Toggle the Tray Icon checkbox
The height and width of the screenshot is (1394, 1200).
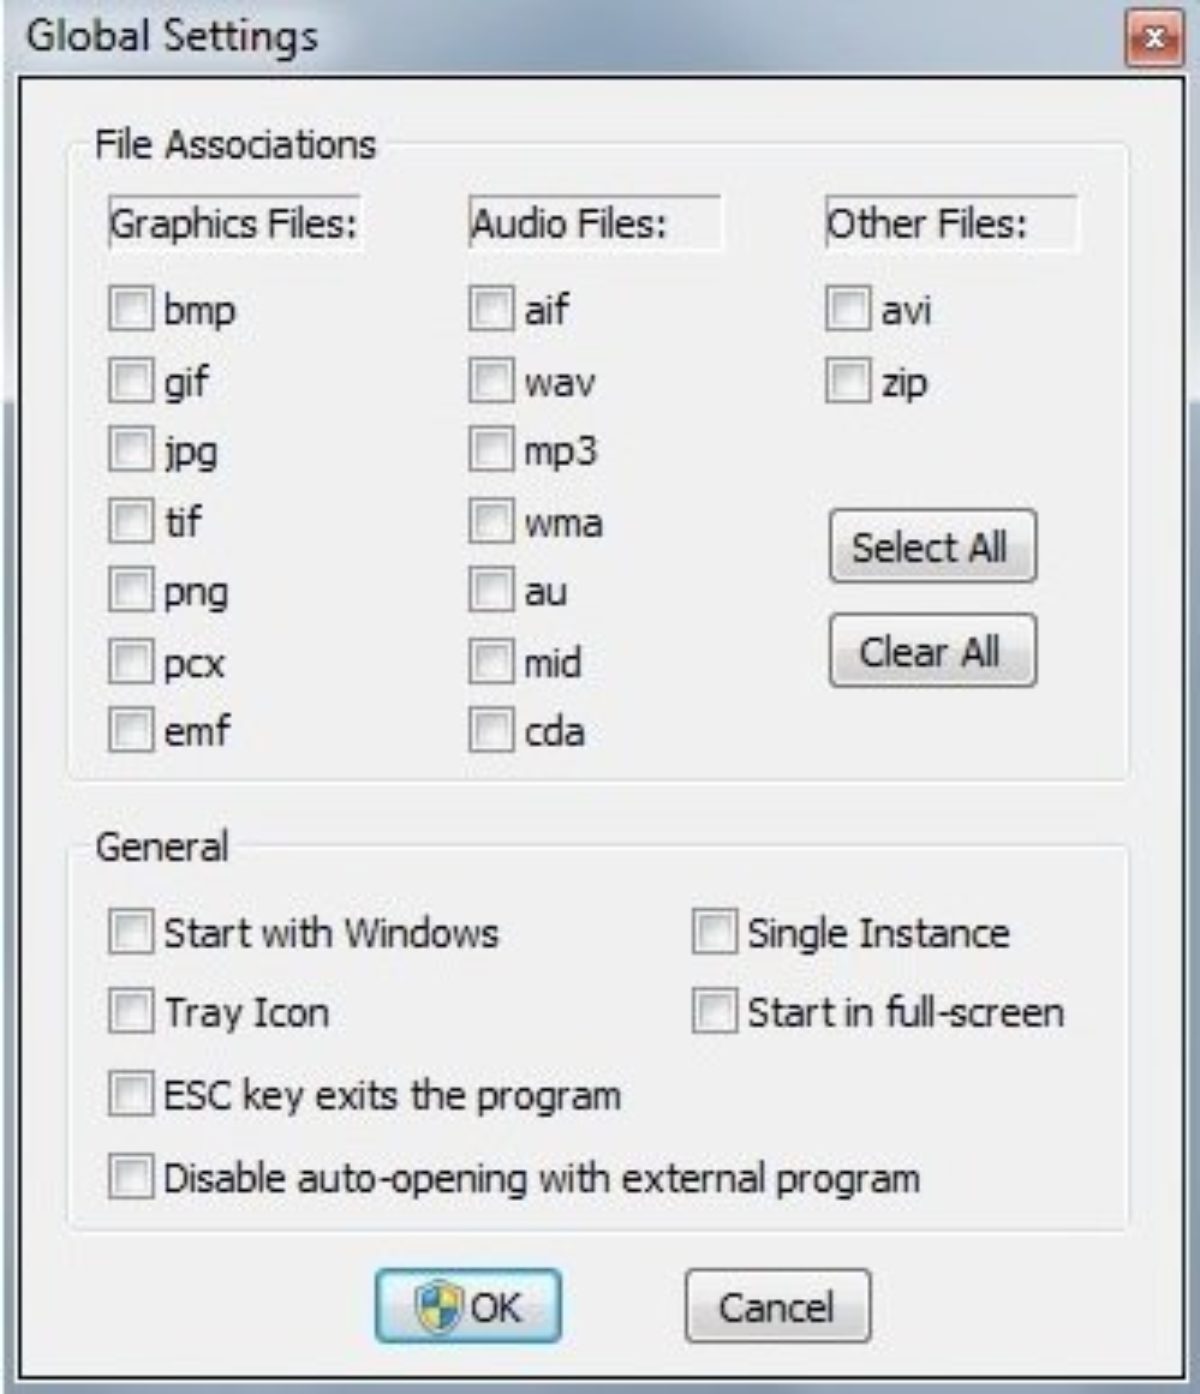point(131,1012)
